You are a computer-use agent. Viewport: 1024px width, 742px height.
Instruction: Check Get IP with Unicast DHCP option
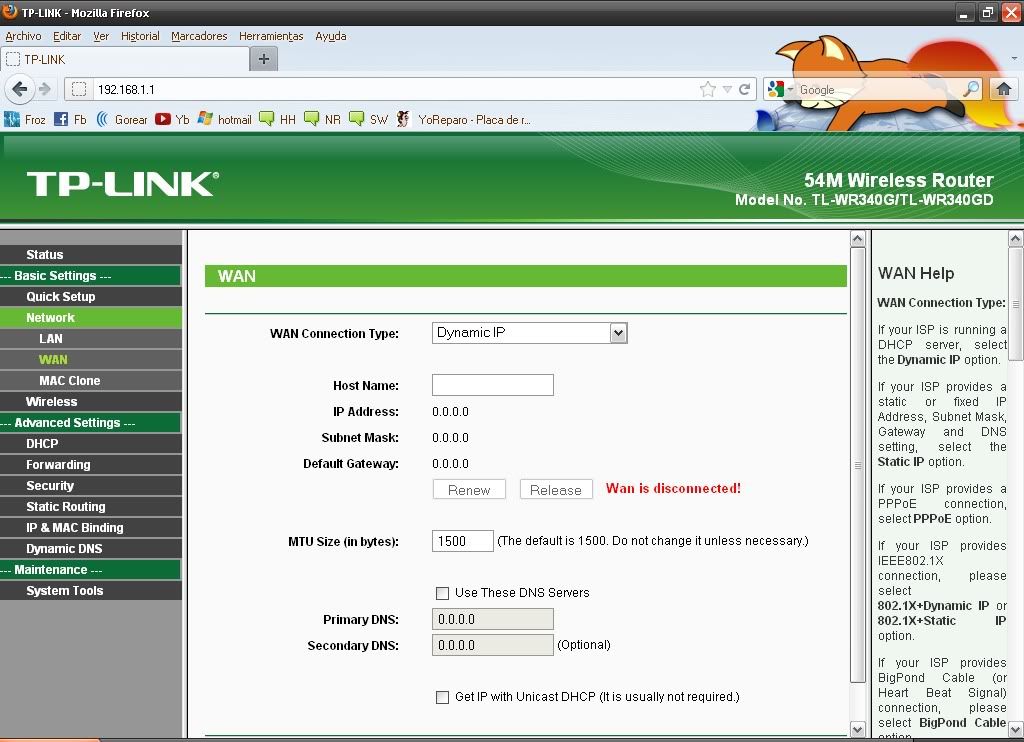(442, 697)
